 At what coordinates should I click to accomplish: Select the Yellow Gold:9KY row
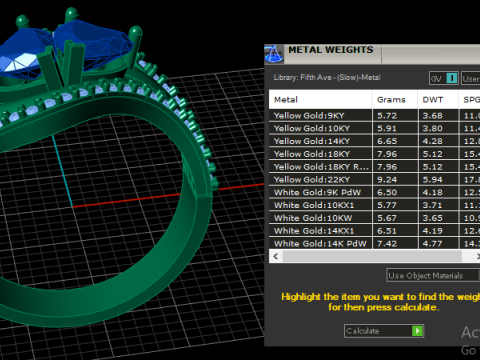[375, 116]
